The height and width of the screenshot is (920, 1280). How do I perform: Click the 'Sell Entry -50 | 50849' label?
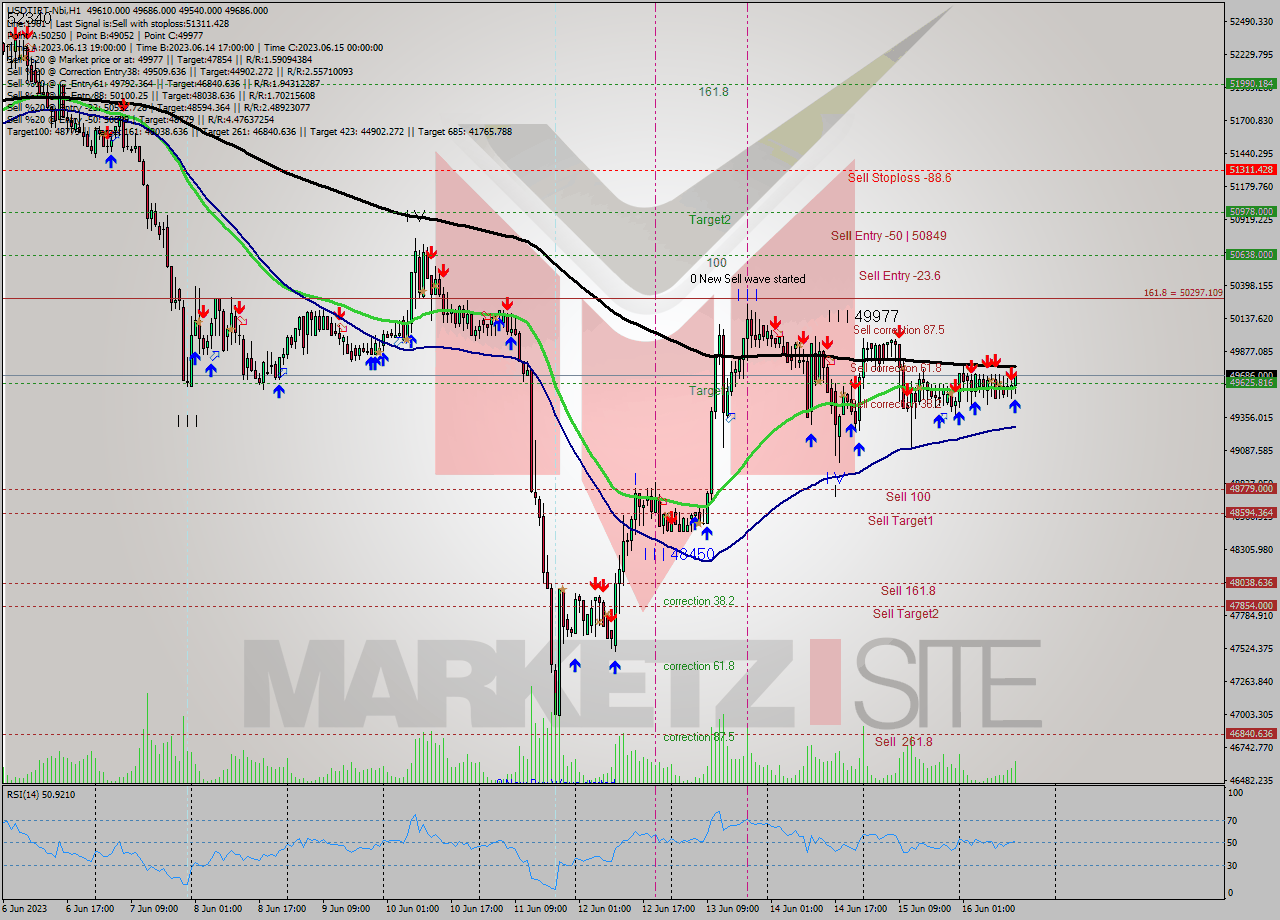(x=888, y=236)
